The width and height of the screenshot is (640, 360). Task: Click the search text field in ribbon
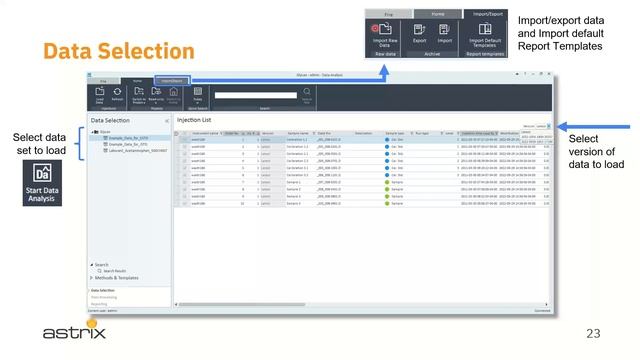[x=256, y=95]
